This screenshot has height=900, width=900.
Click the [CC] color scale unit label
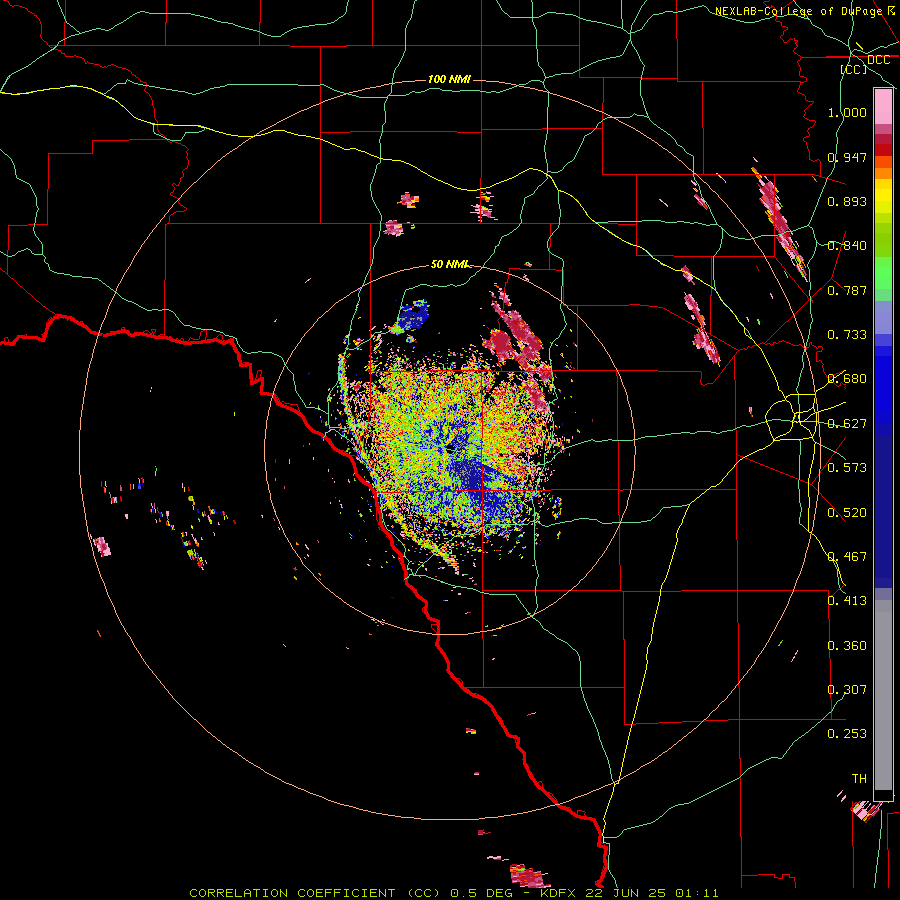click(854, 69)
